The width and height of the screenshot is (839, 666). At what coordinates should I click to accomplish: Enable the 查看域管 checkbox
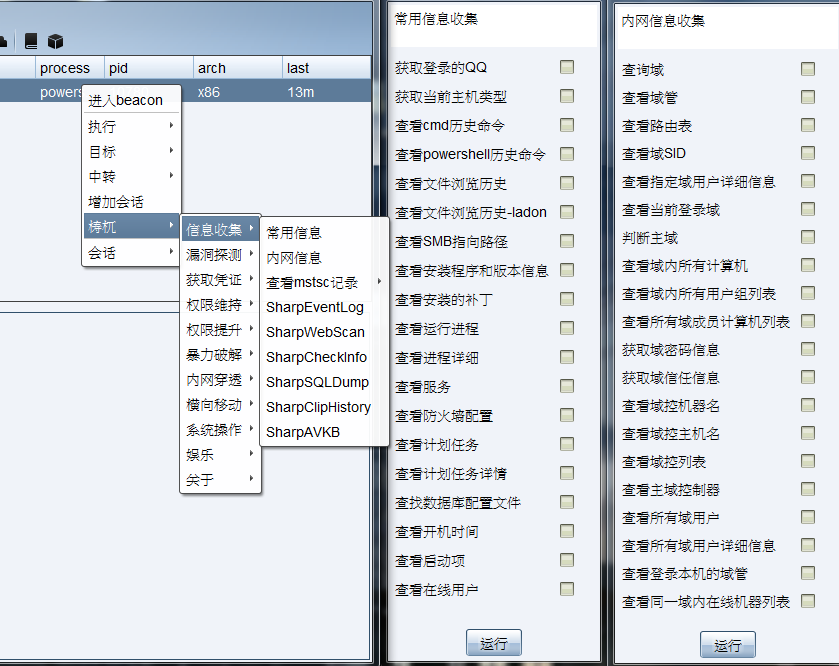tap(808, 97)
